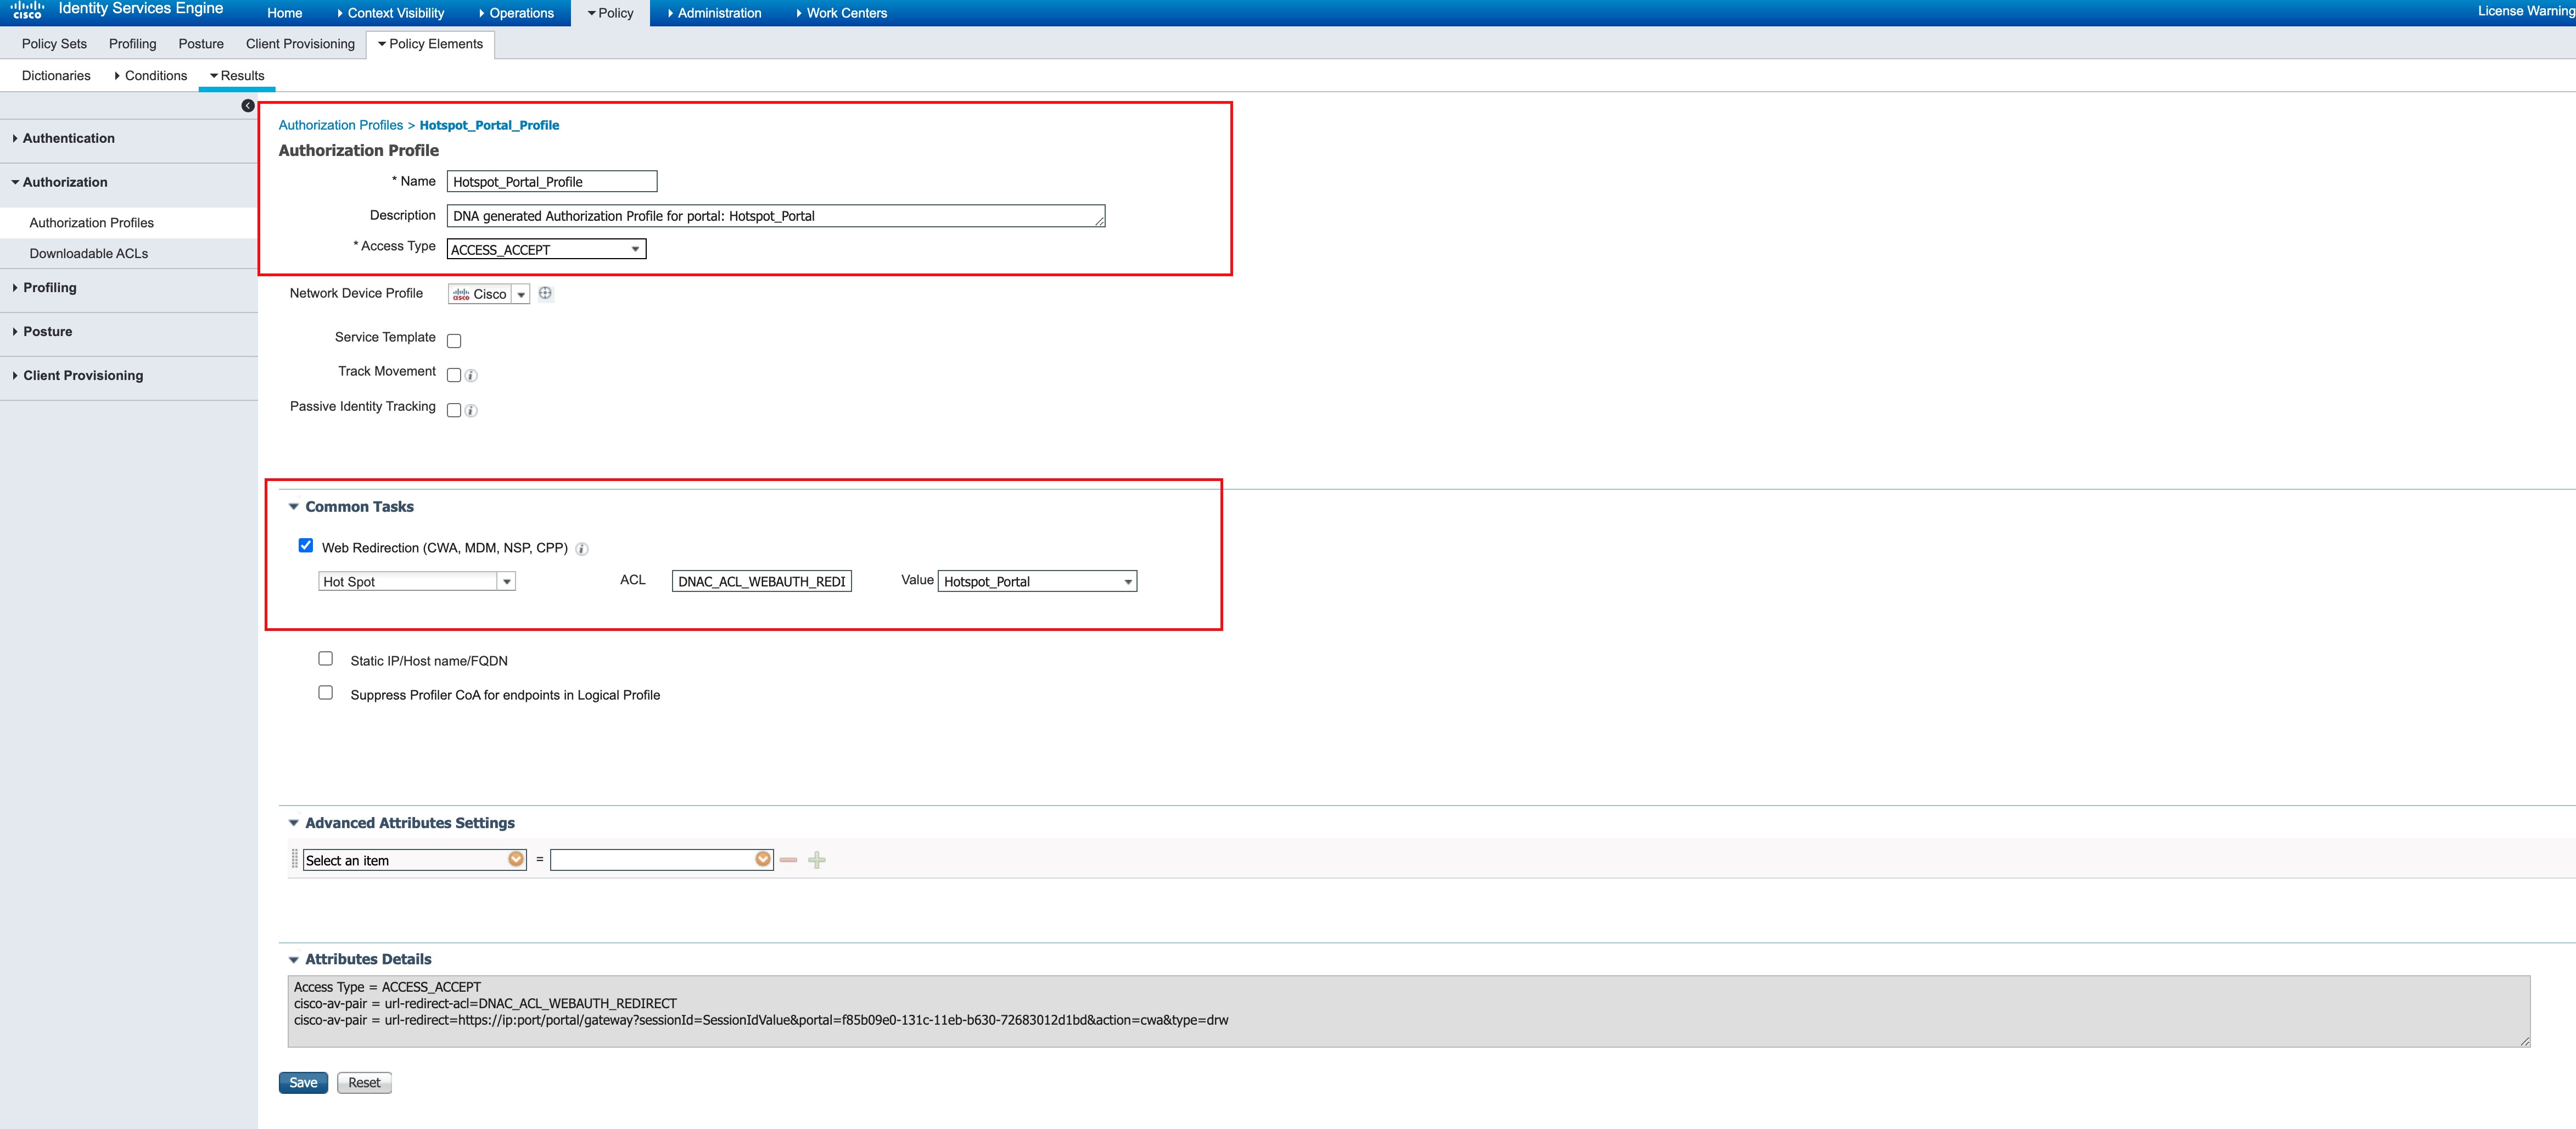Screen dimensions: 2576x1129
Task: Open the Administration menu
Action: point(714,13)
